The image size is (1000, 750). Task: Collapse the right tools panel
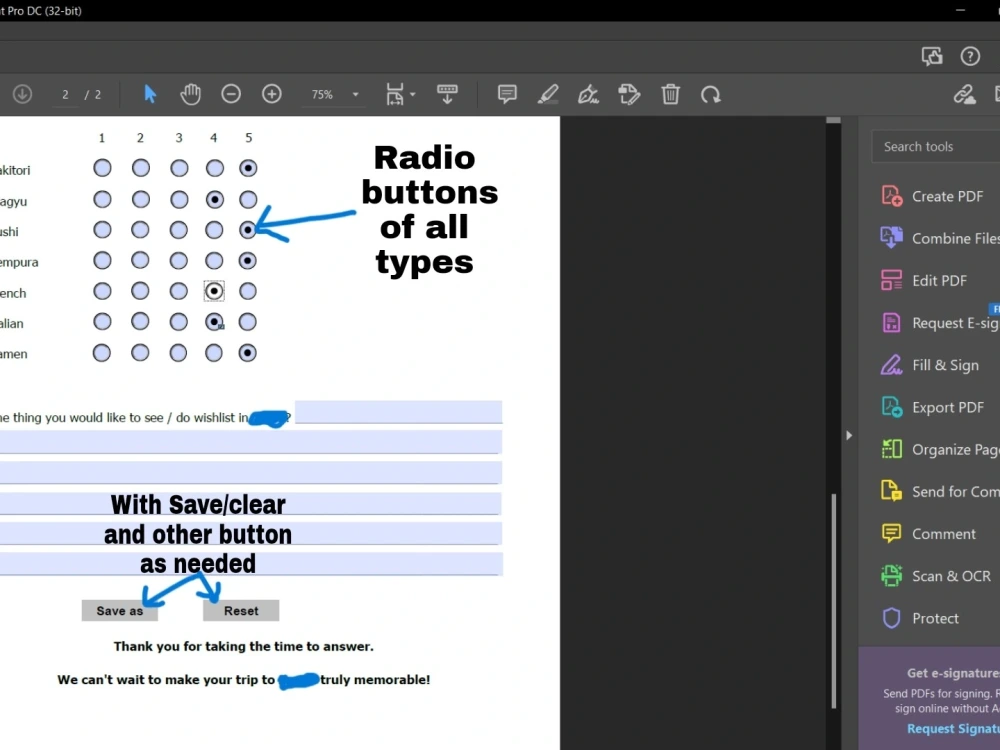click(849, 435)
